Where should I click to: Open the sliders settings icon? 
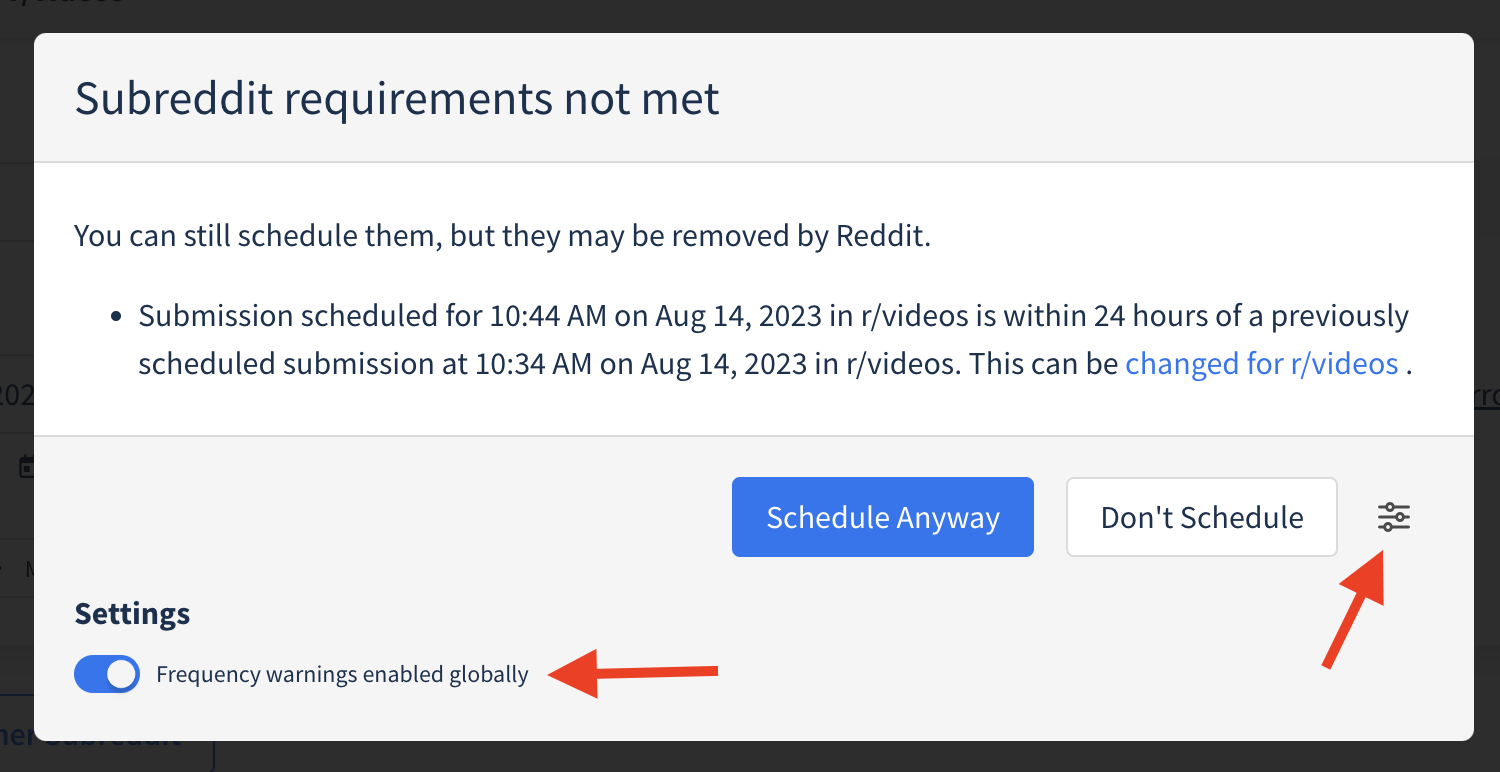coord(1393,517)
